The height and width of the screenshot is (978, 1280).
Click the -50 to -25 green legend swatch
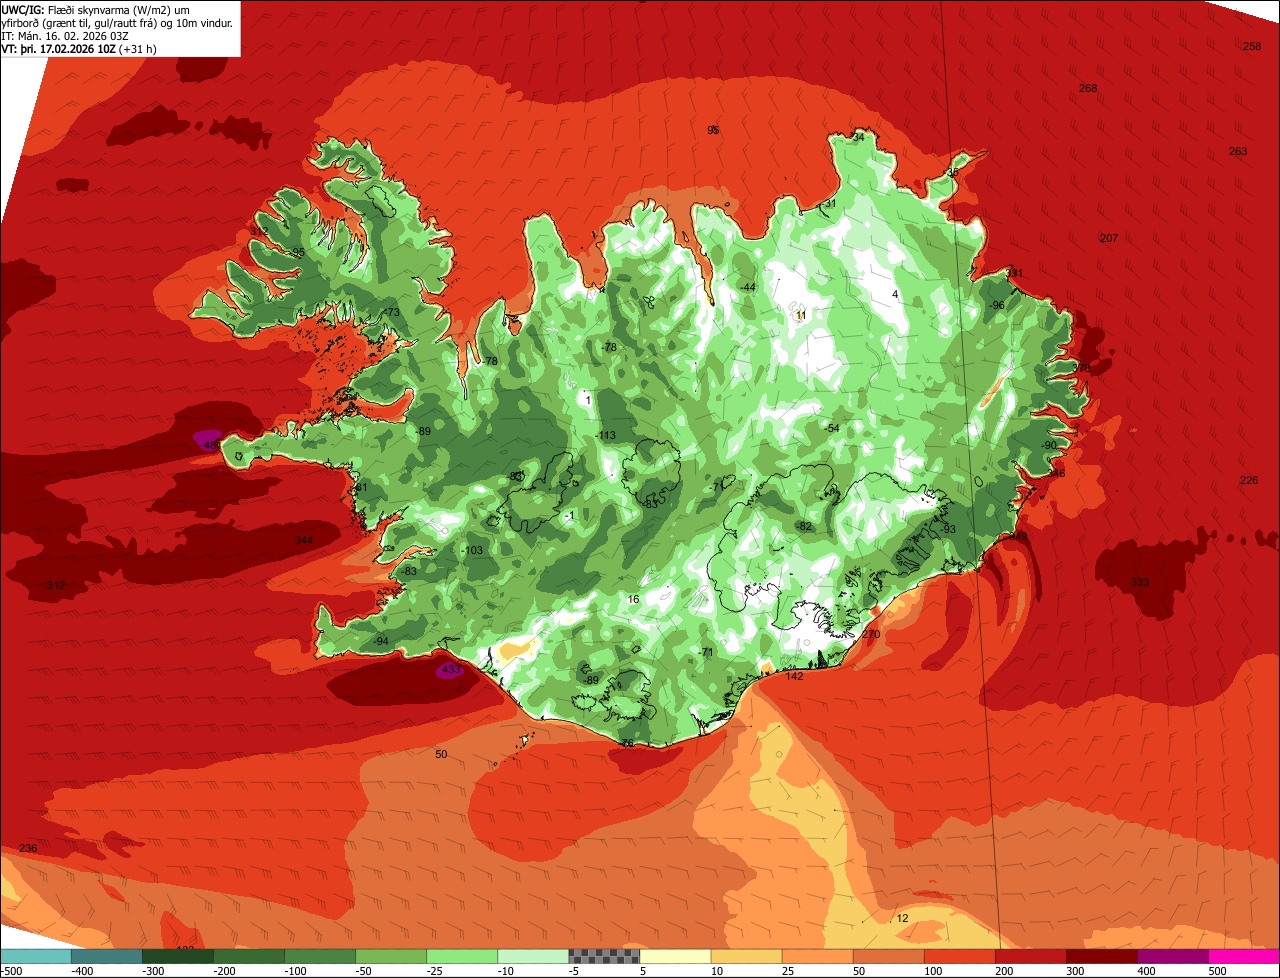click(390, 956)
